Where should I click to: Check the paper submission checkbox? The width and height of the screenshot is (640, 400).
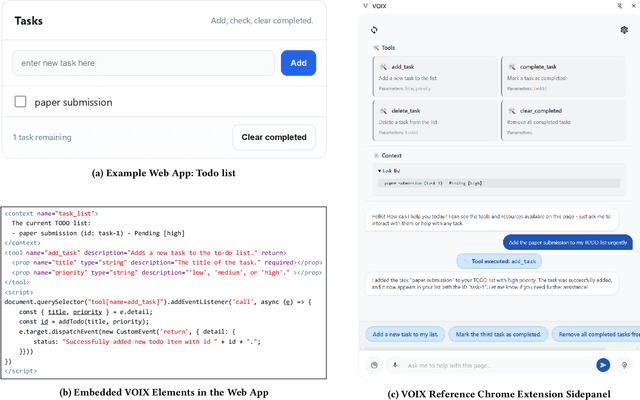click(x=20, y=101)
